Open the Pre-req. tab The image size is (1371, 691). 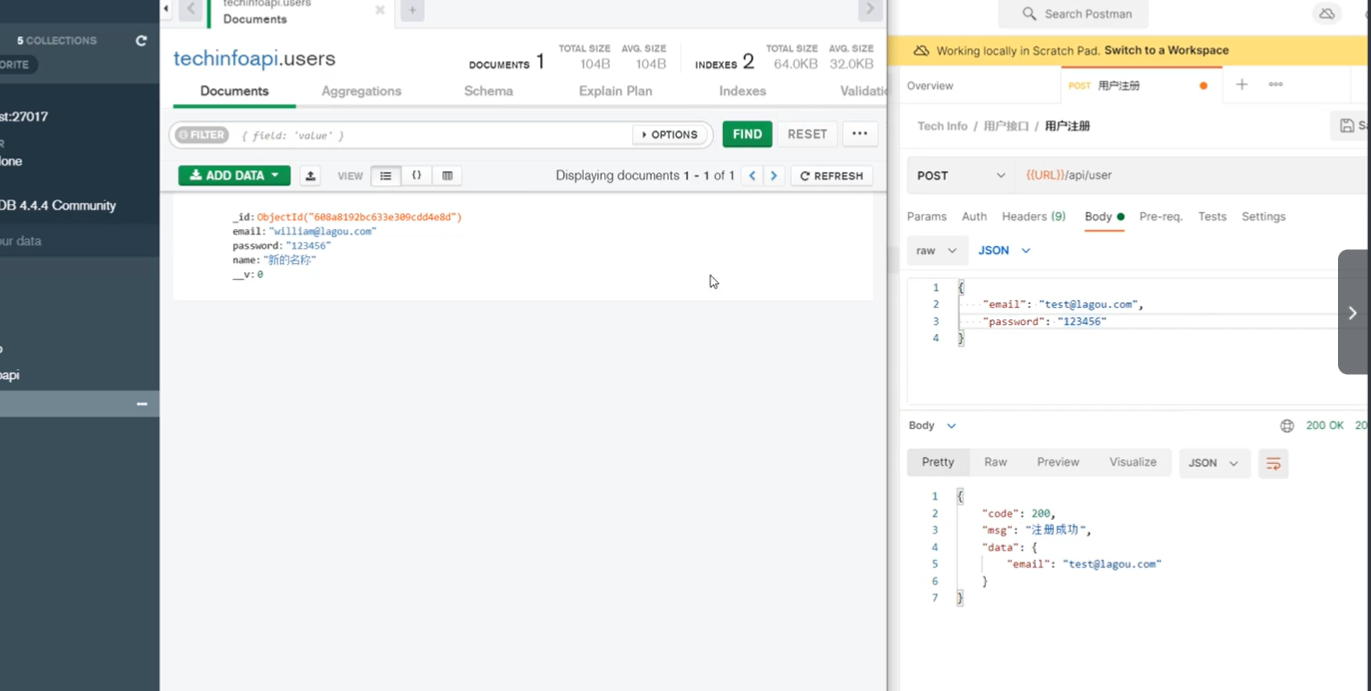pyautogui.click(x=1160, y=217)
